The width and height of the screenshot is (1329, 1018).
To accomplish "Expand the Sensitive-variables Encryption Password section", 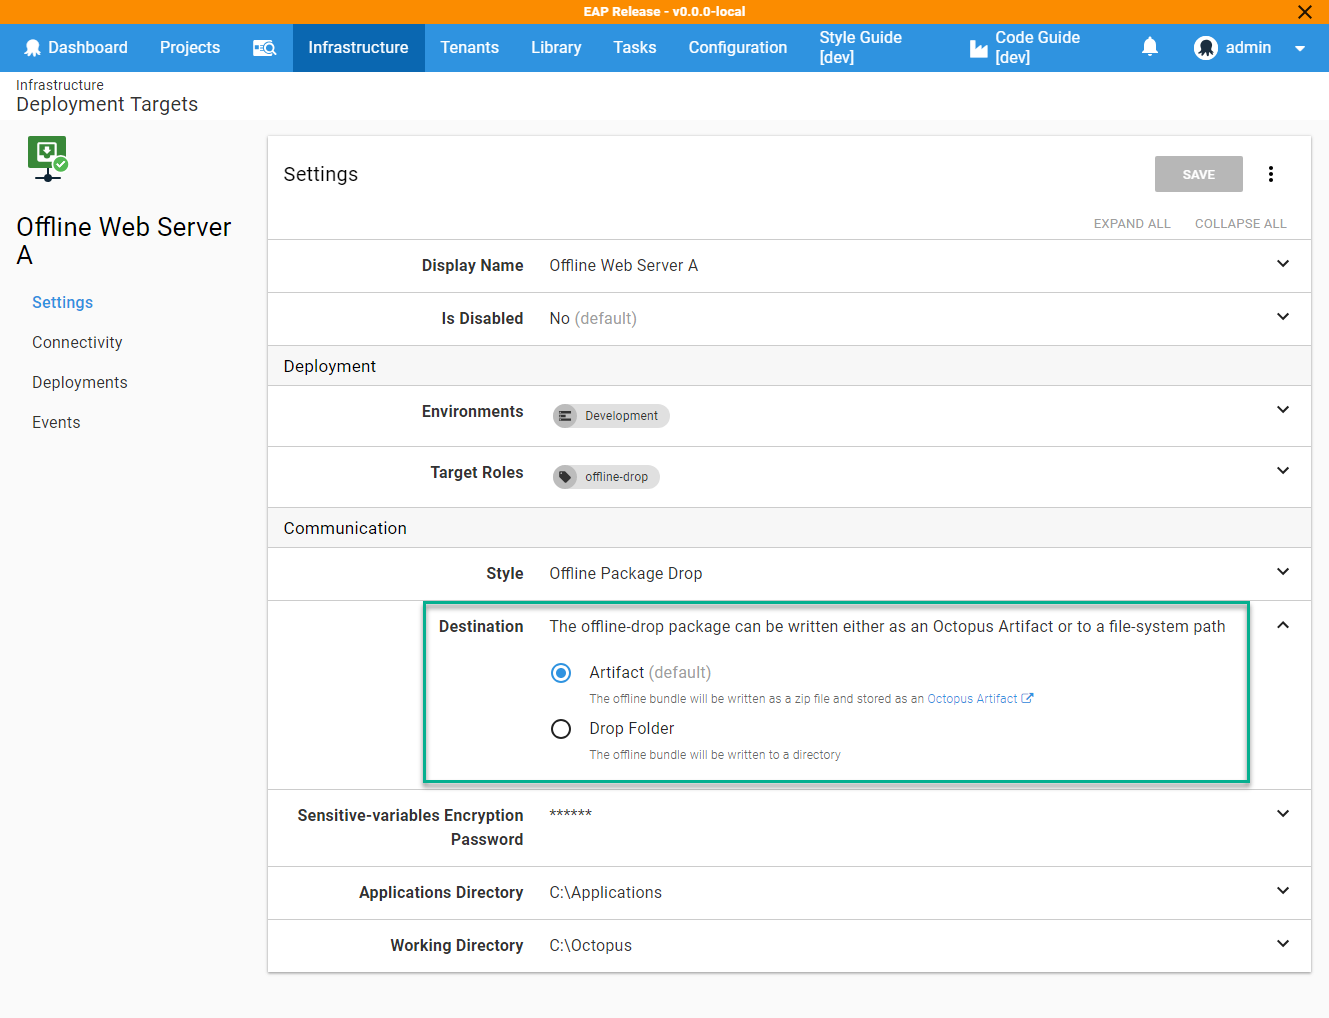I will click(1283, 814).
